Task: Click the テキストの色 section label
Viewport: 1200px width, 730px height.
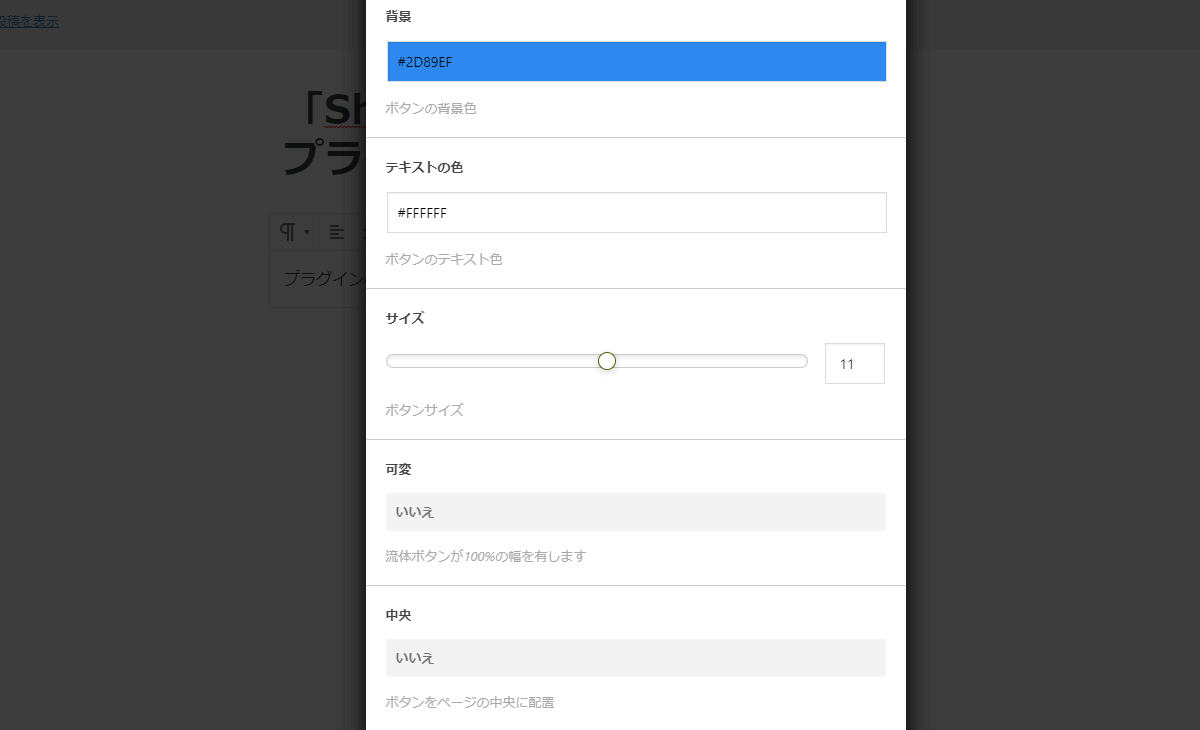Action: (x=424, y=168)
